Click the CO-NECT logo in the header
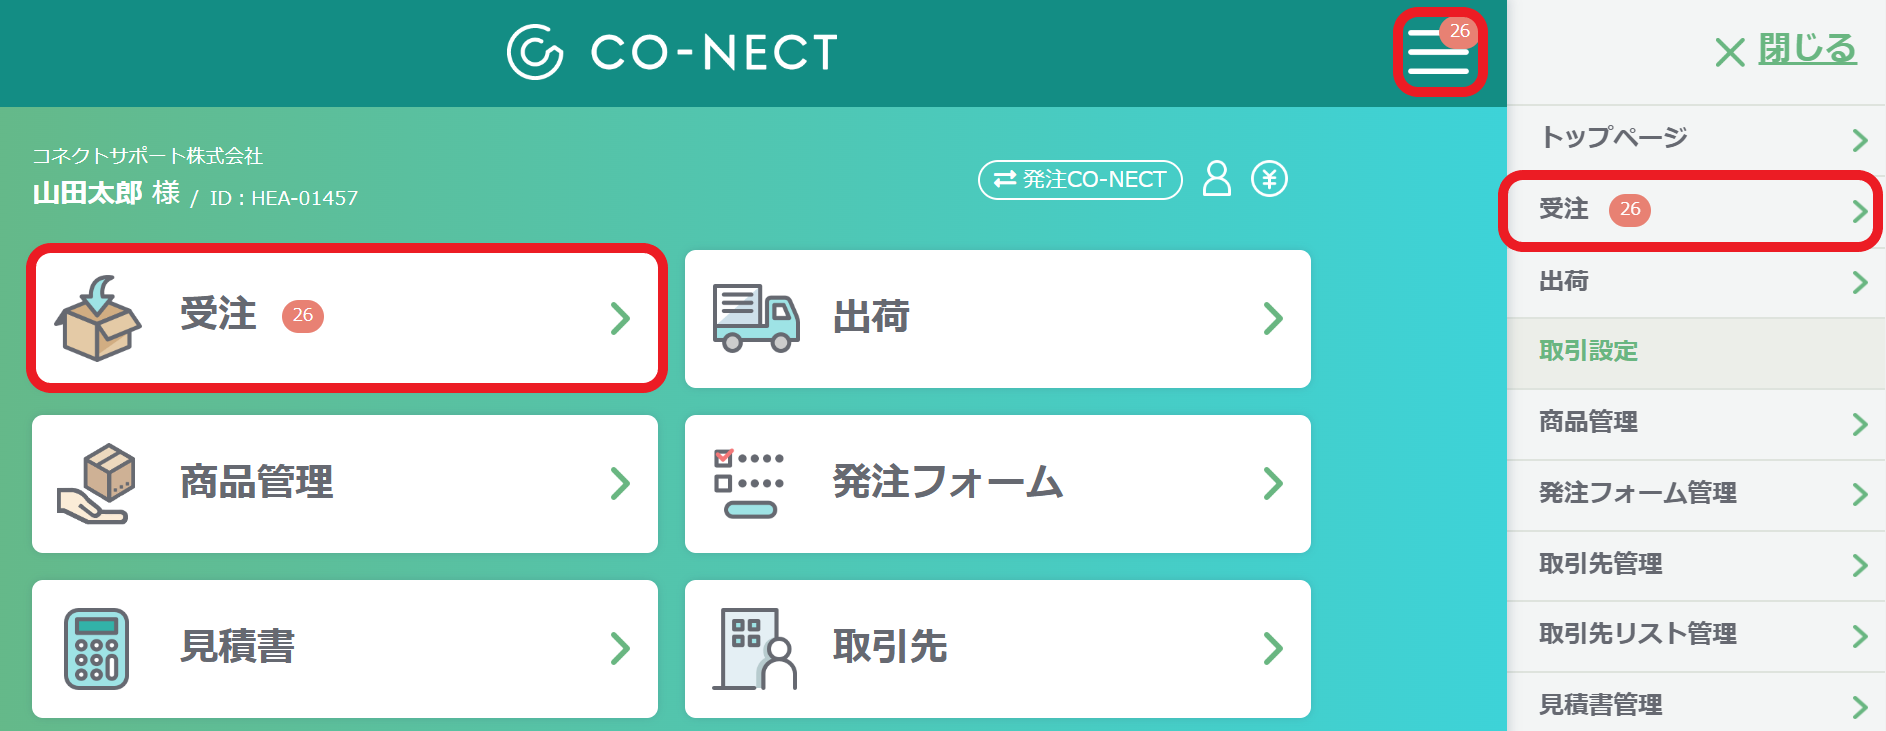 pos(670,52)
